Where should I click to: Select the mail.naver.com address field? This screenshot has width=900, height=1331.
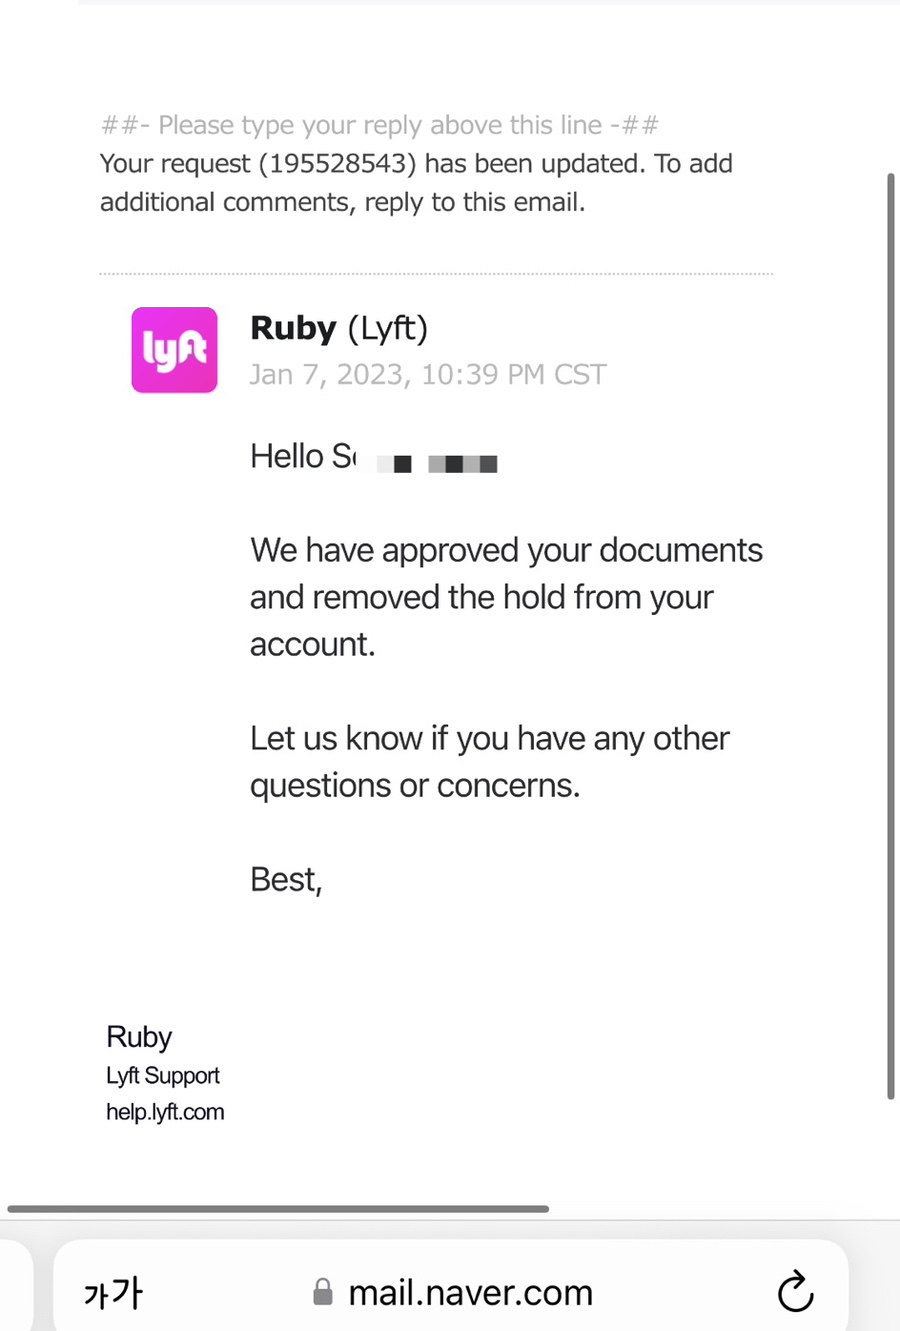coord(451,1290)
